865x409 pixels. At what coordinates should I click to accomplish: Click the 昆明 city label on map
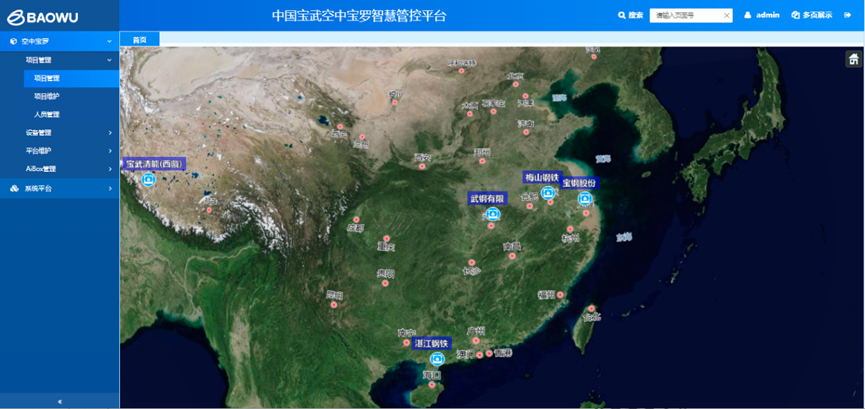[335, 296]
